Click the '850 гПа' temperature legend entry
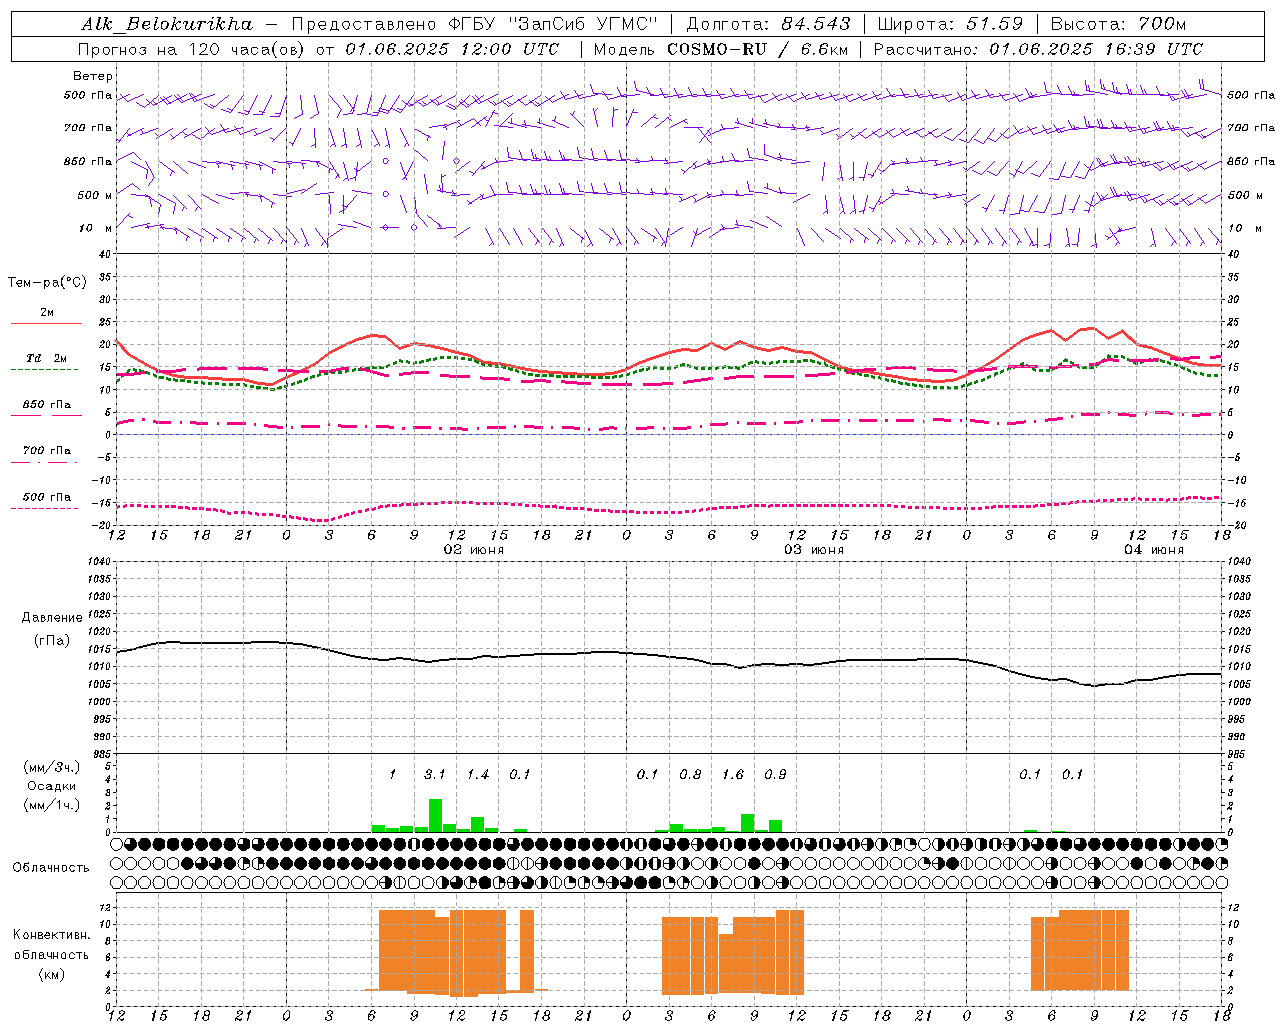This screenshot has width=1280, height=1024. click(47, 405)
